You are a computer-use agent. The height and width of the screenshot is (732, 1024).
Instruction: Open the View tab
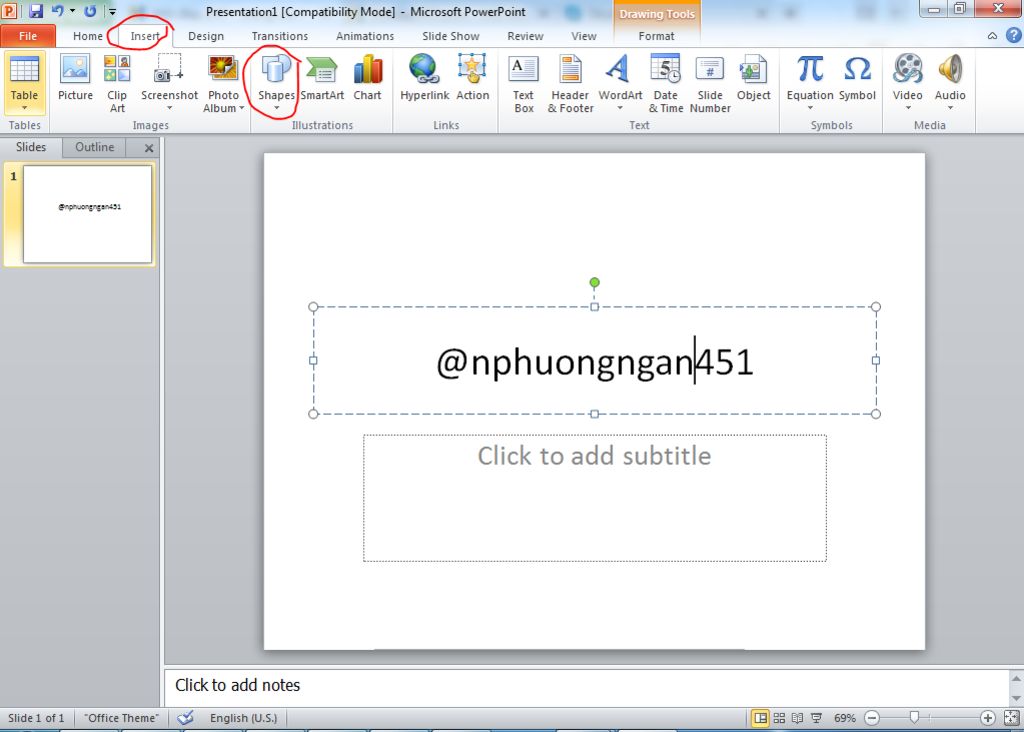tap(583, 36)
